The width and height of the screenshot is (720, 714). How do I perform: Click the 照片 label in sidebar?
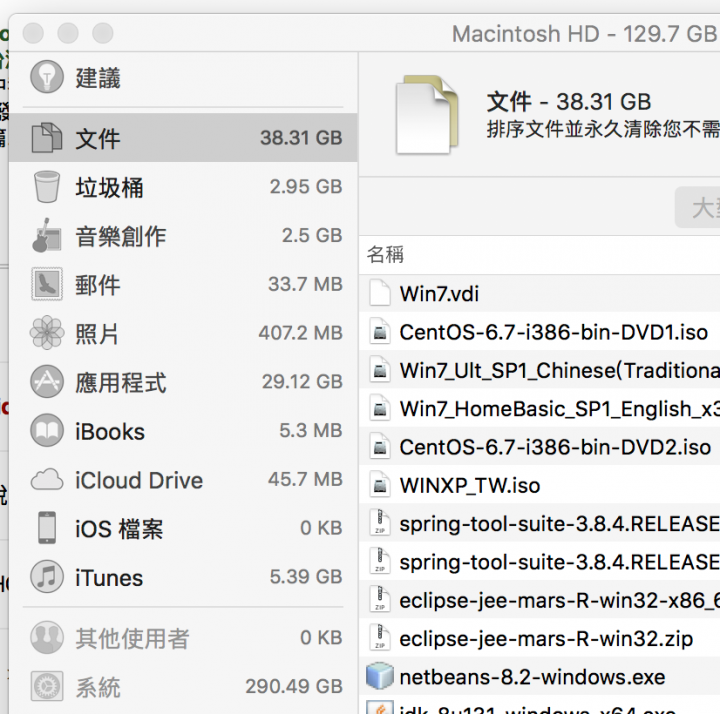(x=97, y=334)
